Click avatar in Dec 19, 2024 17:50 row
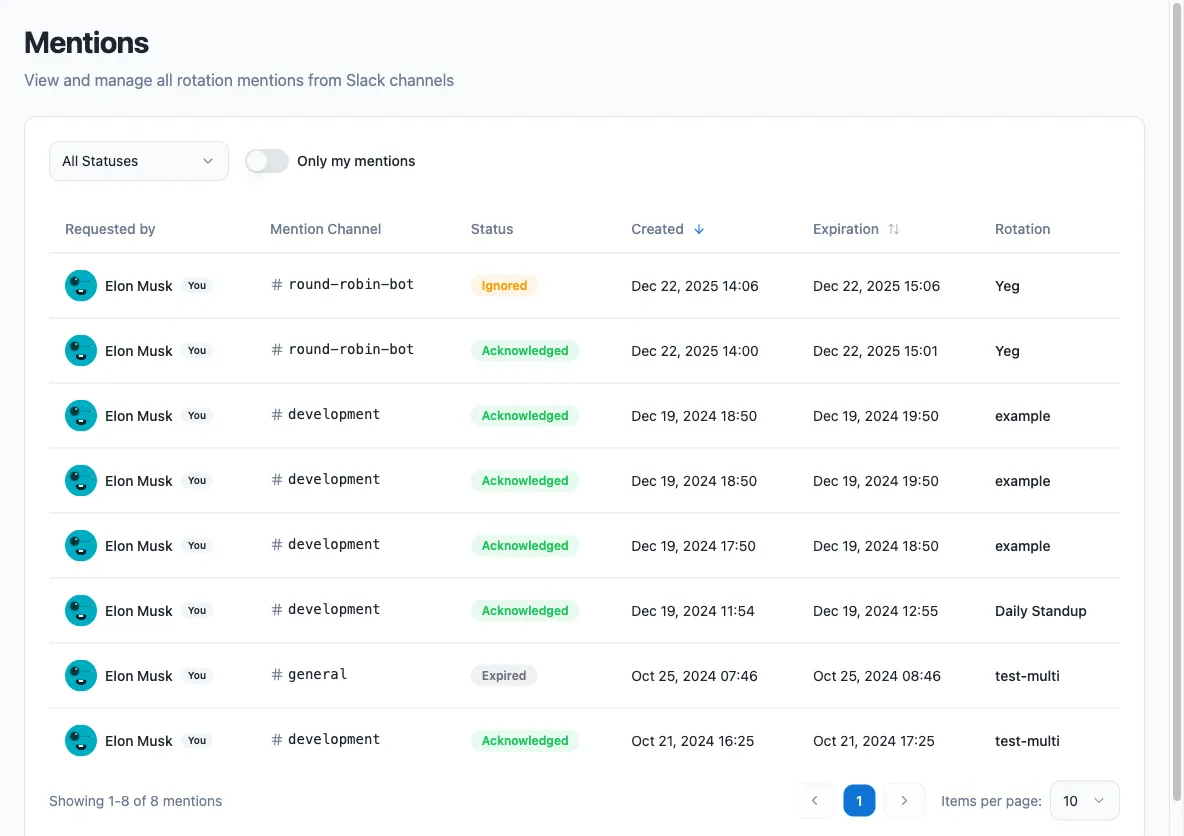 pyautogui.click(x=81, y=545)
